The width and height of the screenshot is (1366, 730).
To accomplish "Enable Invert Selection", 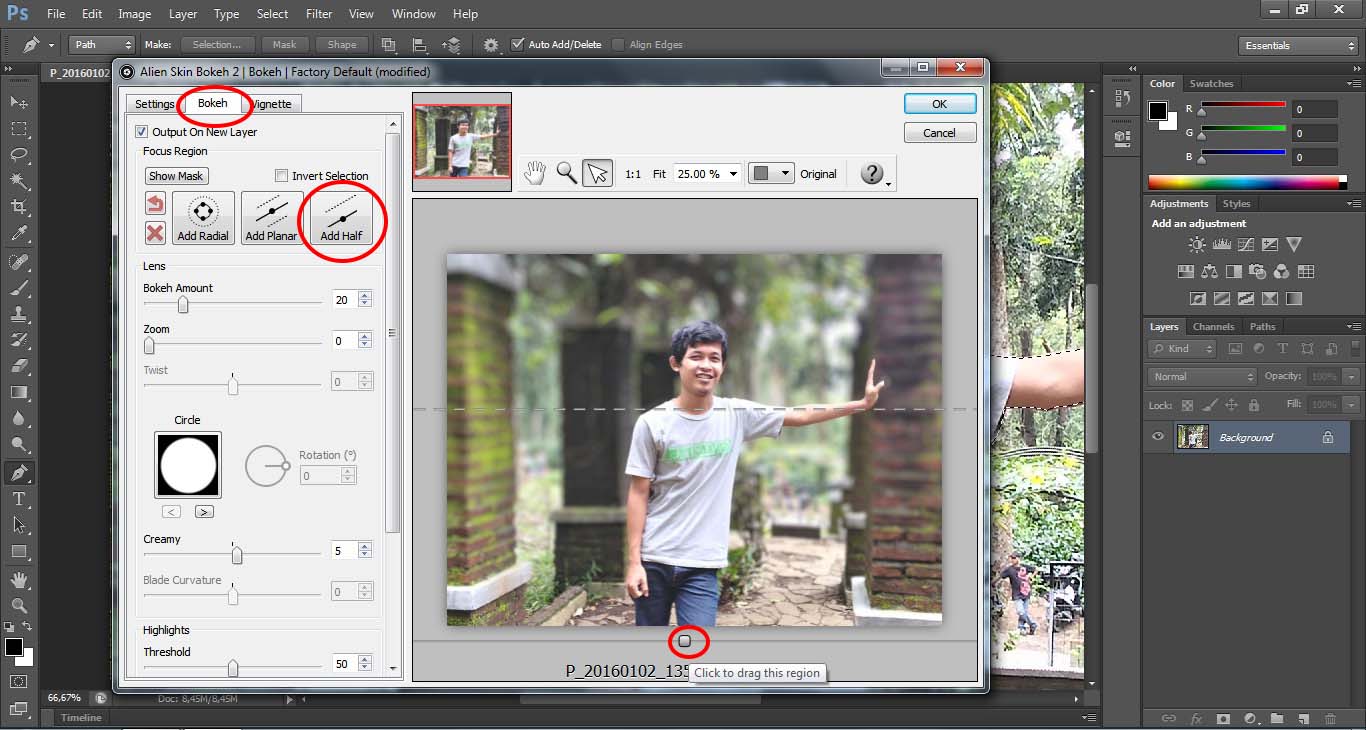I will point(281,175).
